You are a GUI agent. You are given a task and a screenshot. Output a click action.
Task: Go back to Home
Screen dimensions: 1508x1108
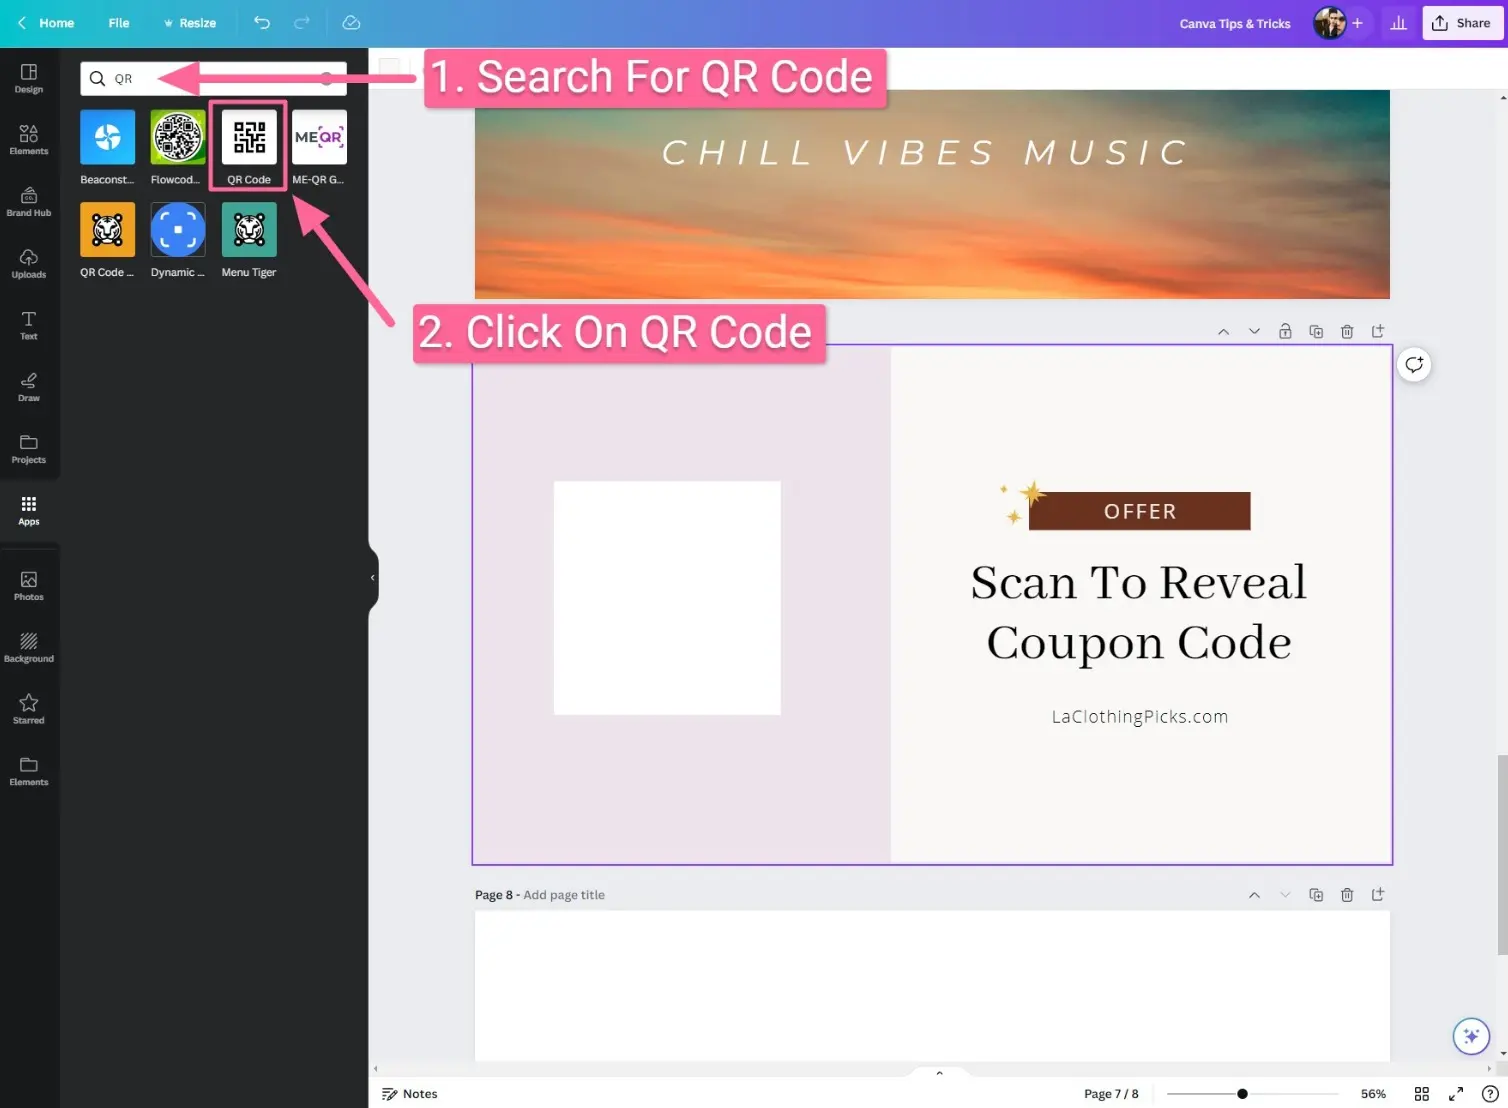point(46,23)
